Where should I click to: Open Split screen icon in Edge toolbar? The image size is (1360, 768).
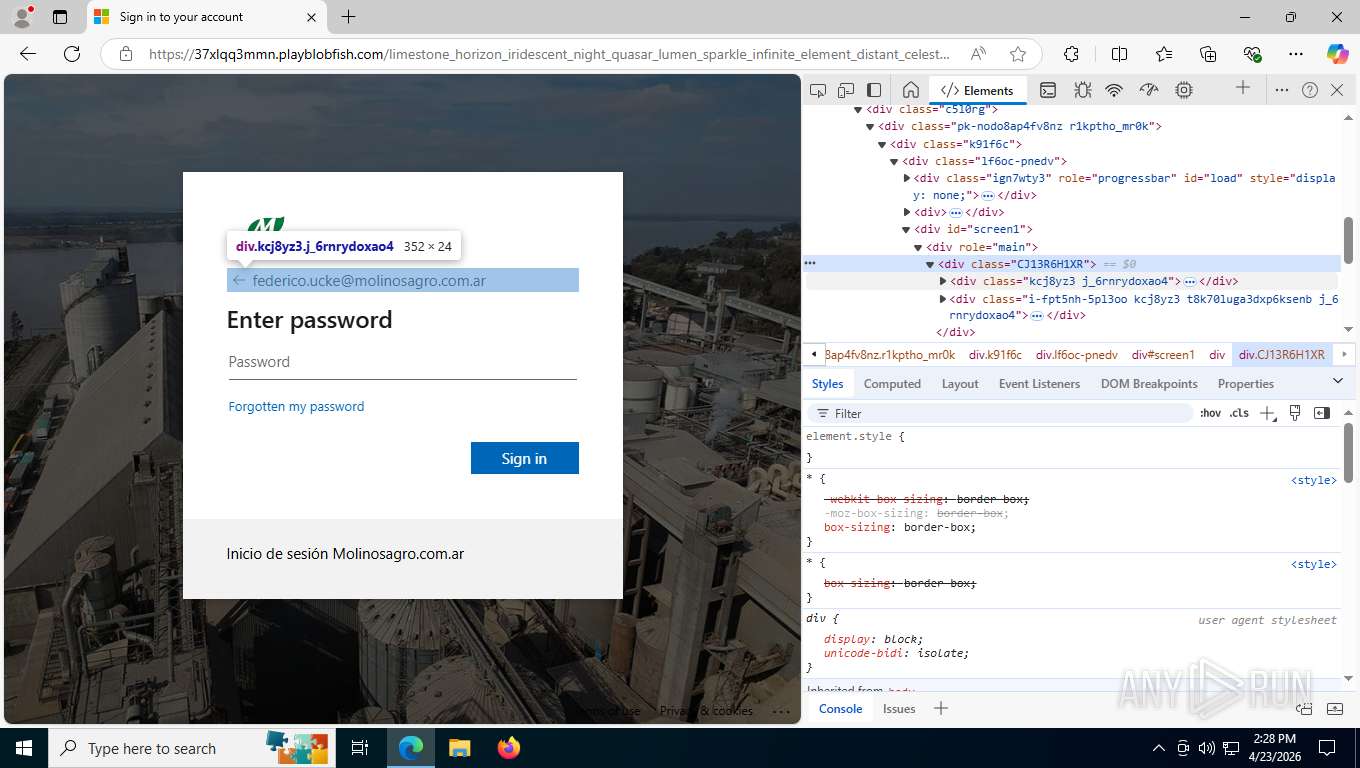[x=1120, y=54]
